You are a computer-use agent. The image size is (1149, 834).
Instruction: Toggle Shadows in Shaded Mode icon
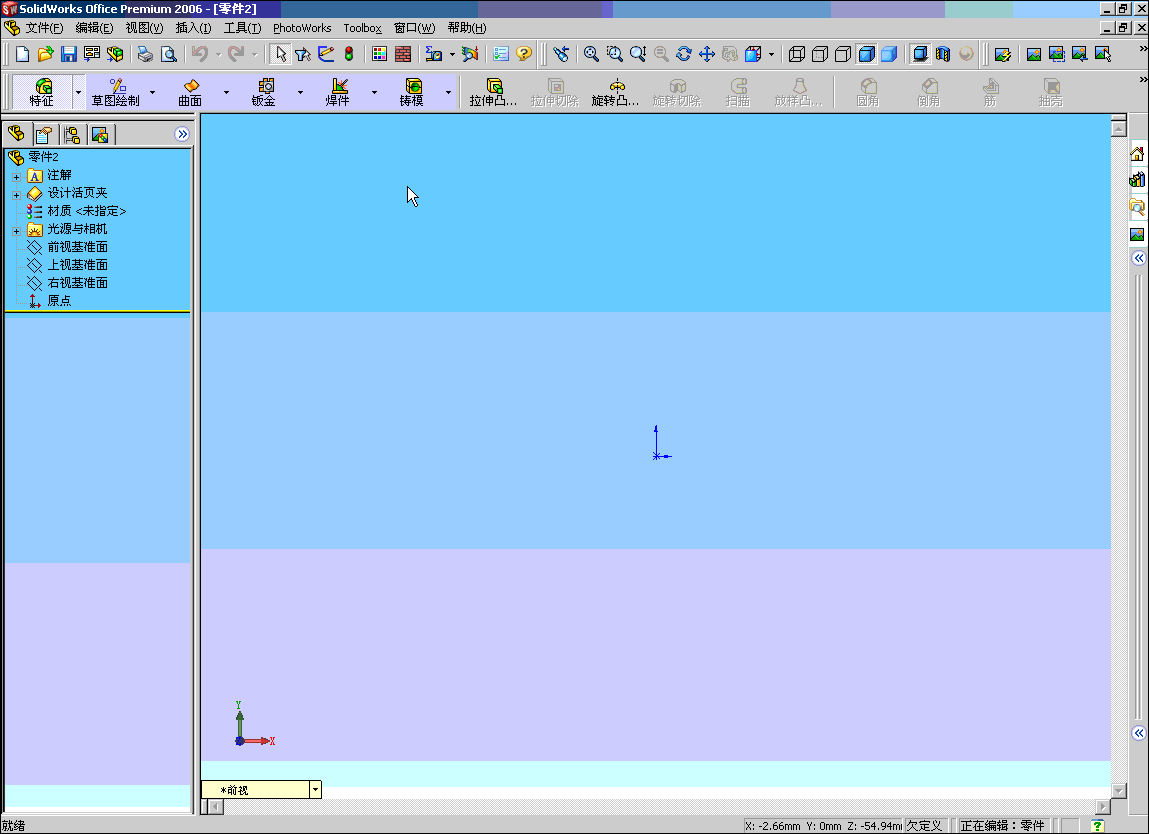pos(920,54)
